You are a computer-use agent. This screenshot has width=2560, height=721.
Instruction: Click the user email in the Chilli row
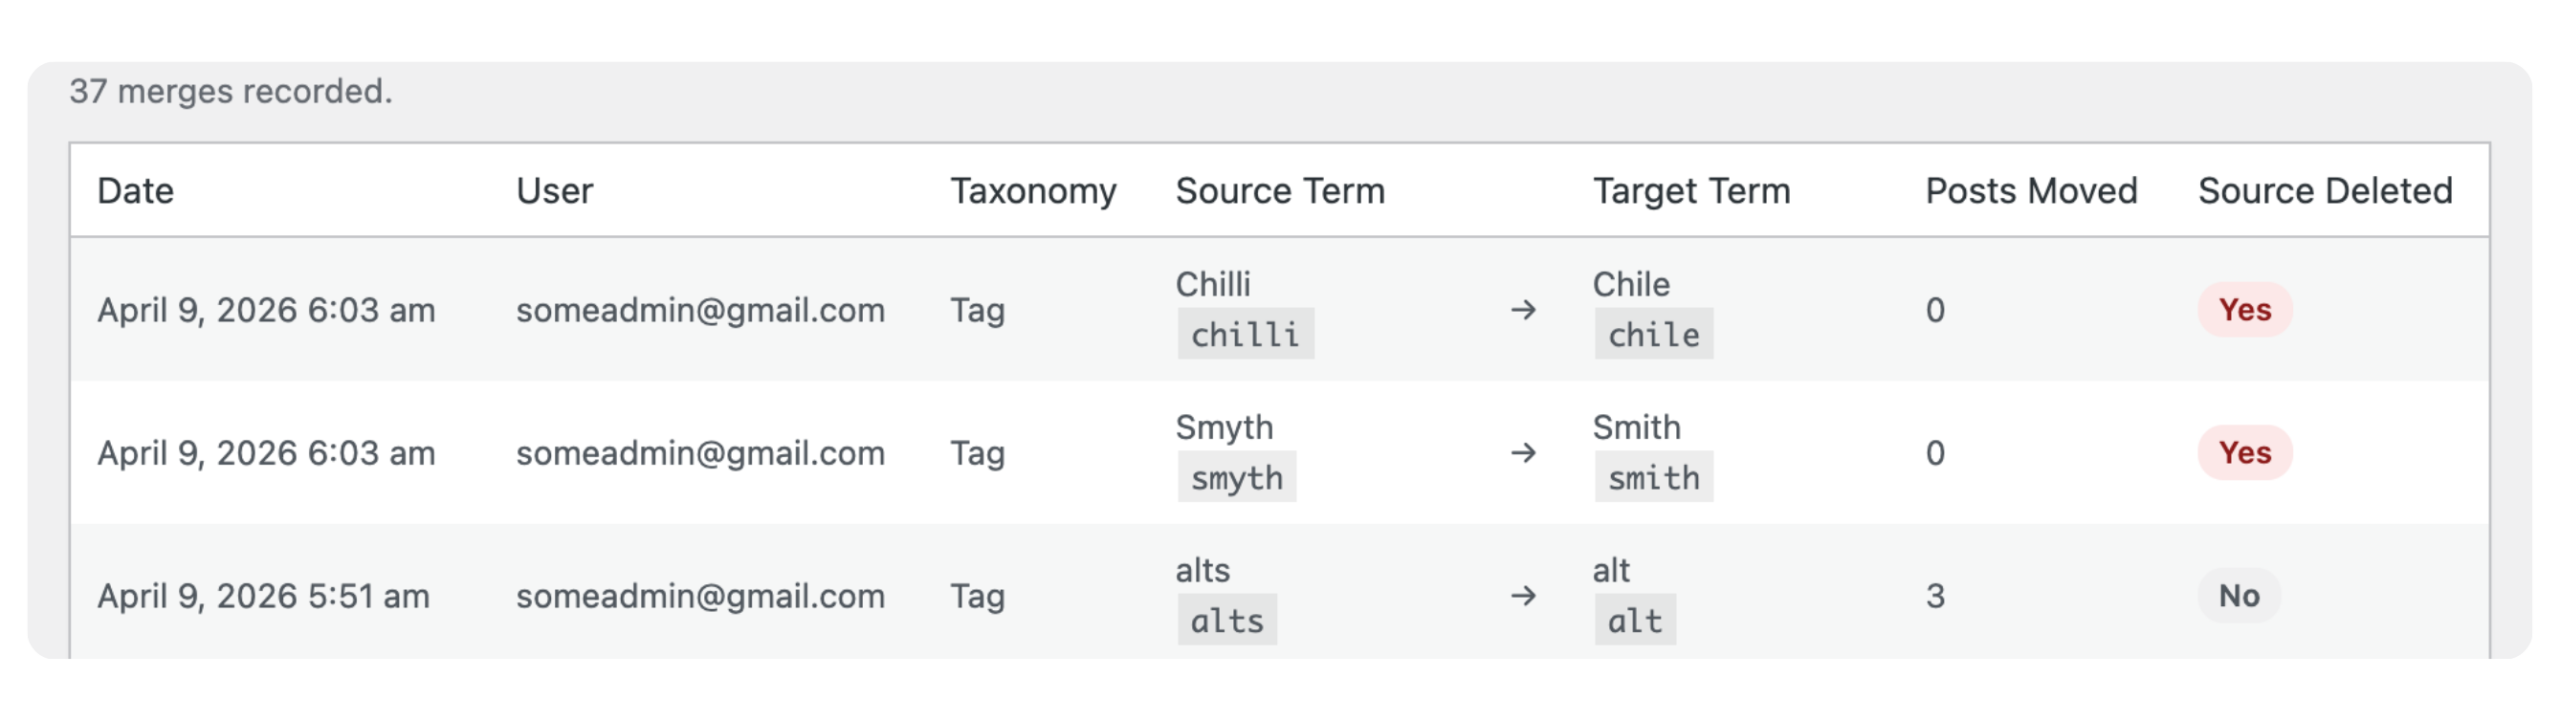(700, 311)
